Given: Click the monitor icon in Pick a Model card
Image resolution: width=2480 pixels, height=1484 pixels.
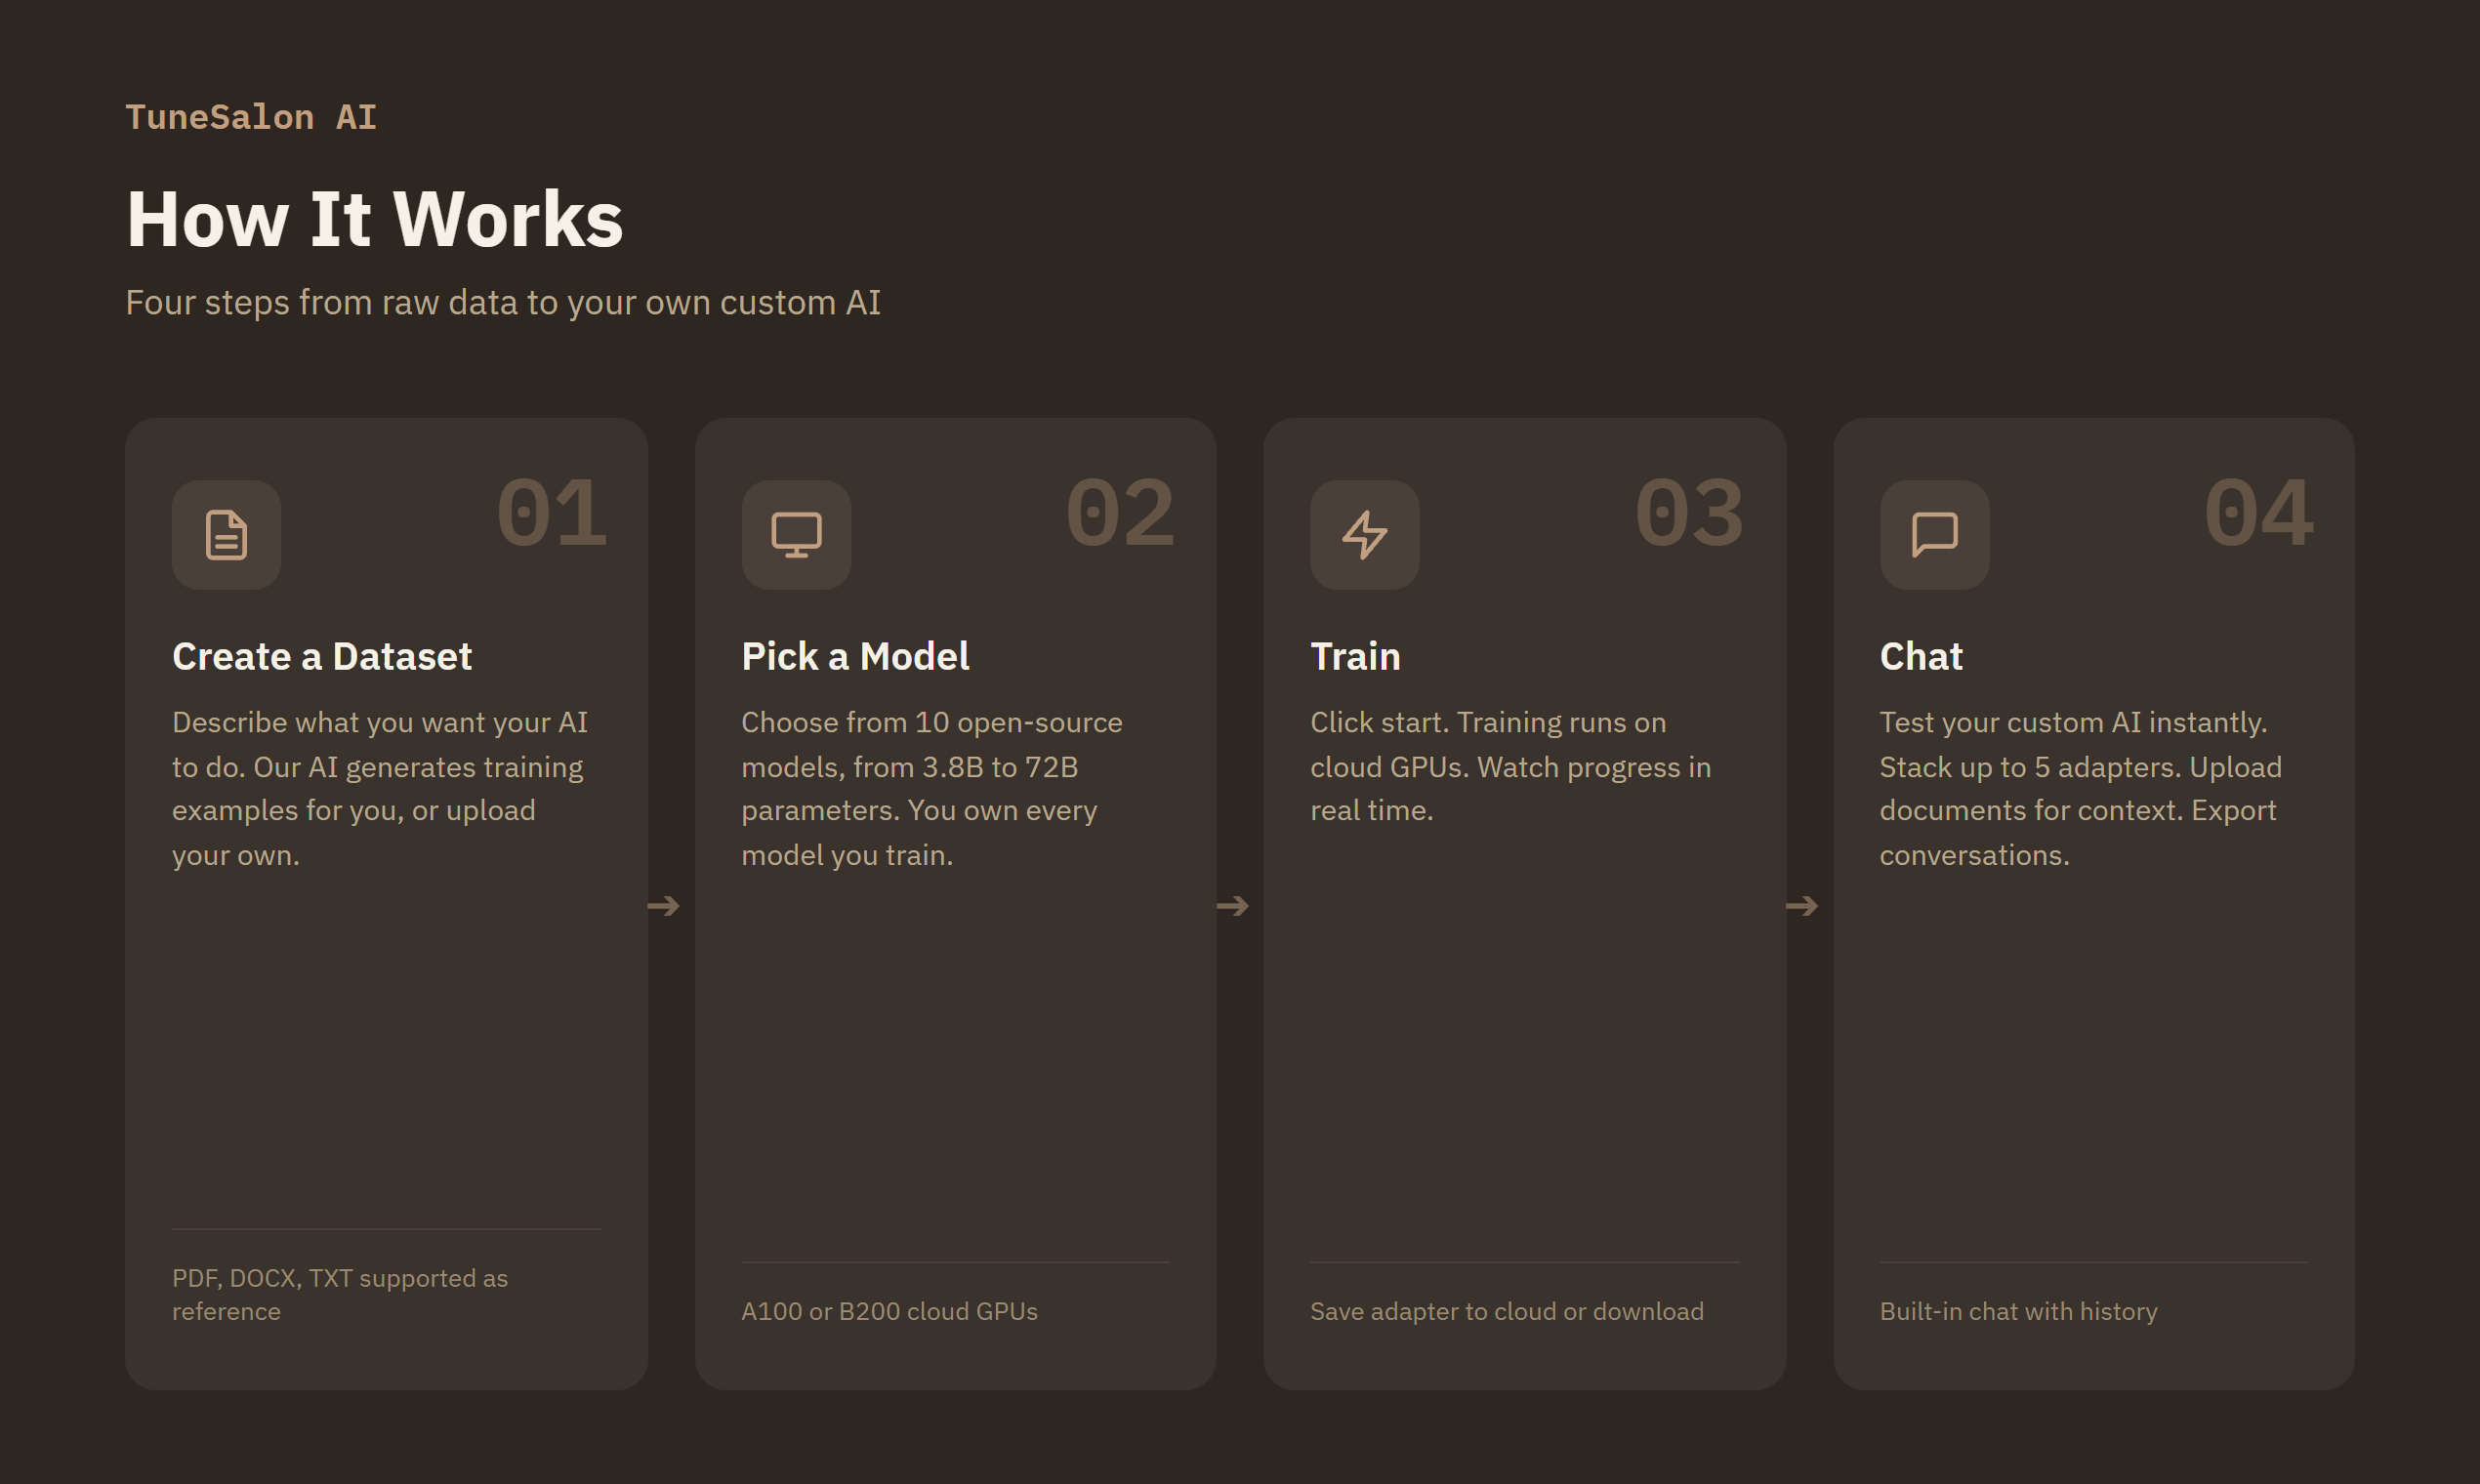Looking at the screenshot, I should 795,534.
